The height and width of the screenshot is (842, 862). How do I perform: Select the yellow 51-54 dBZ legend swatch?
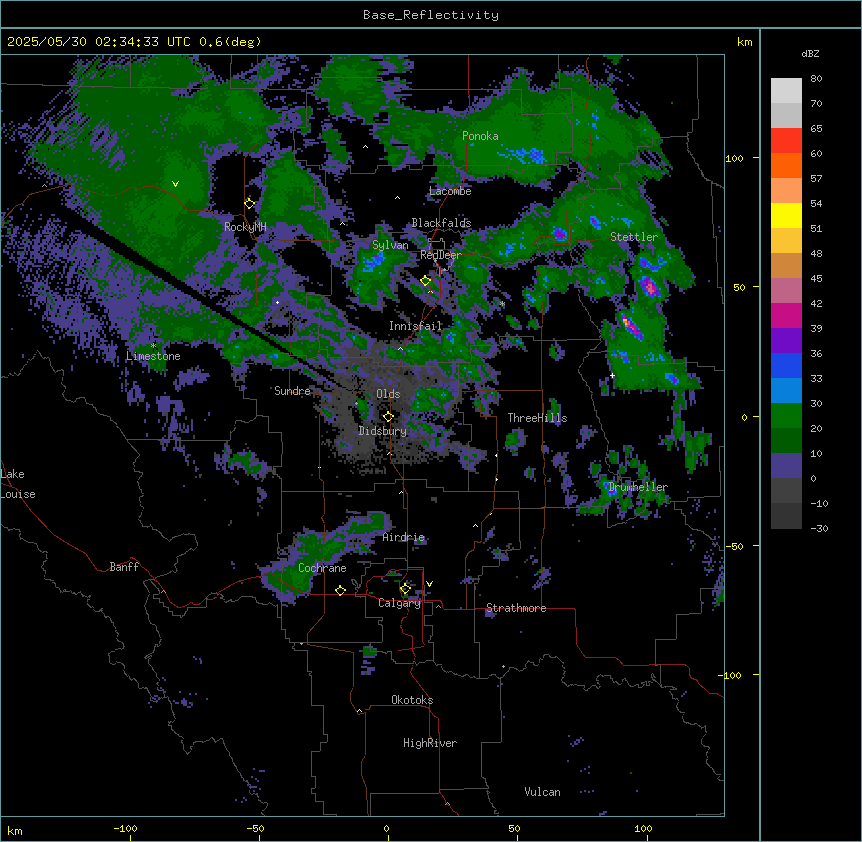click(786, 215)
